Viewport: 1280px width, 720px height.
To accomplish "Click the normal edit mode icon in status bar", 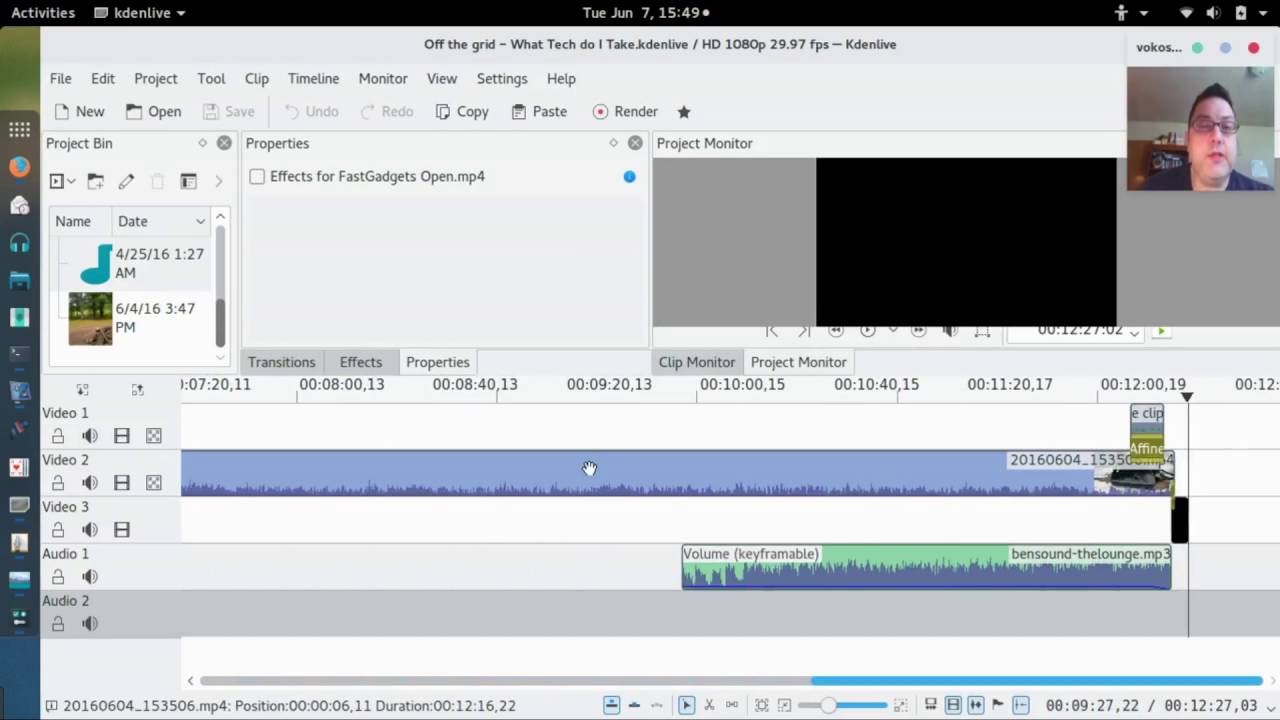I will tap(612, 705).
